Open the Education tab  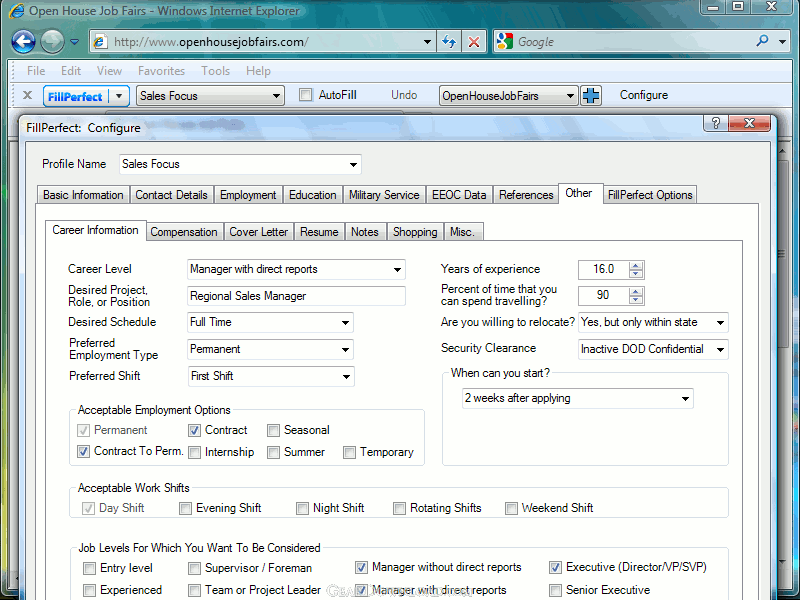pos(313,195)
